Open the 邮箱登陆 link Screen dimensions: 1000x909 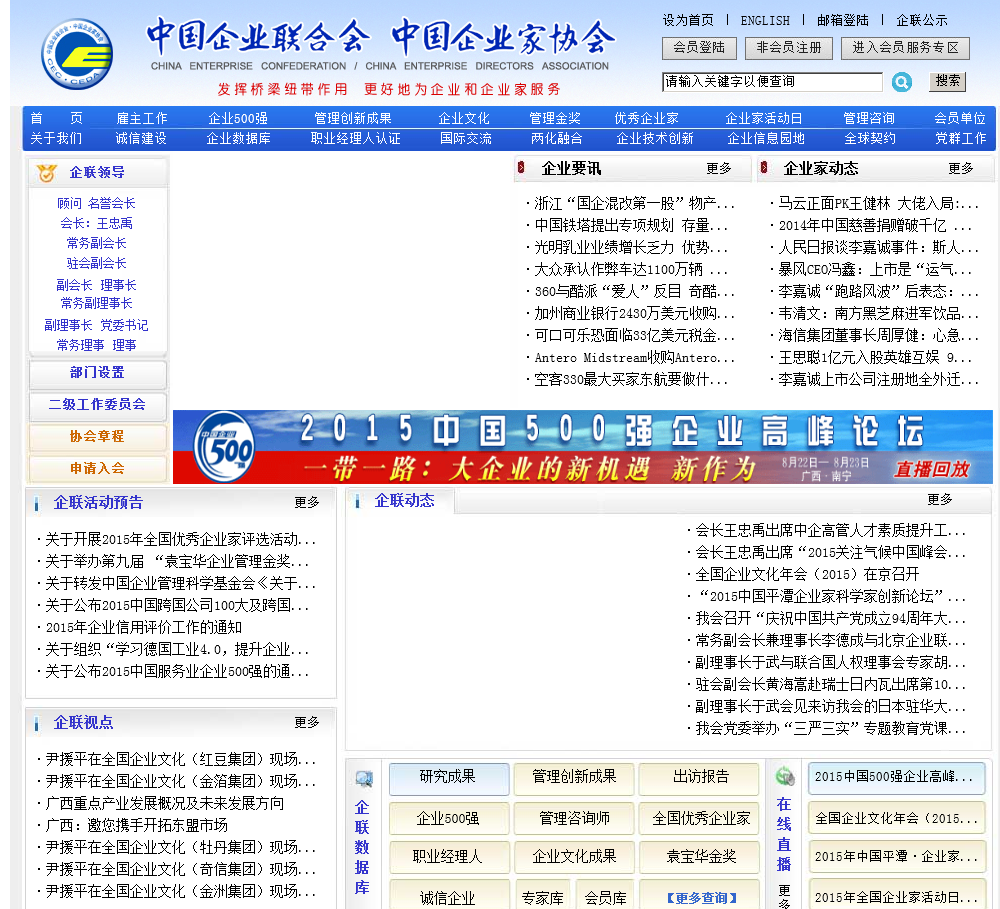(842, 20)
